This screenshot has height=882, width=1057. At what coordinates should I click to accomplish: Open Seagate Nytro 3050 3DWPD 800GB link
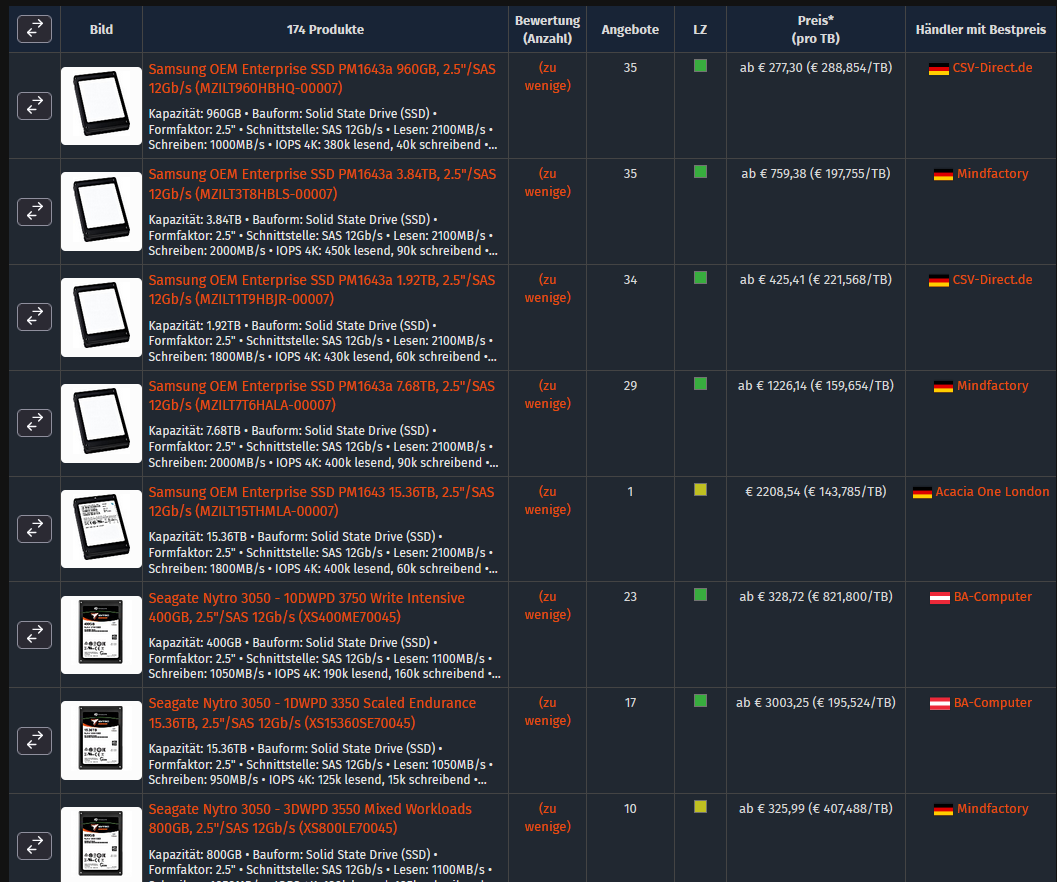click(310, 818)
